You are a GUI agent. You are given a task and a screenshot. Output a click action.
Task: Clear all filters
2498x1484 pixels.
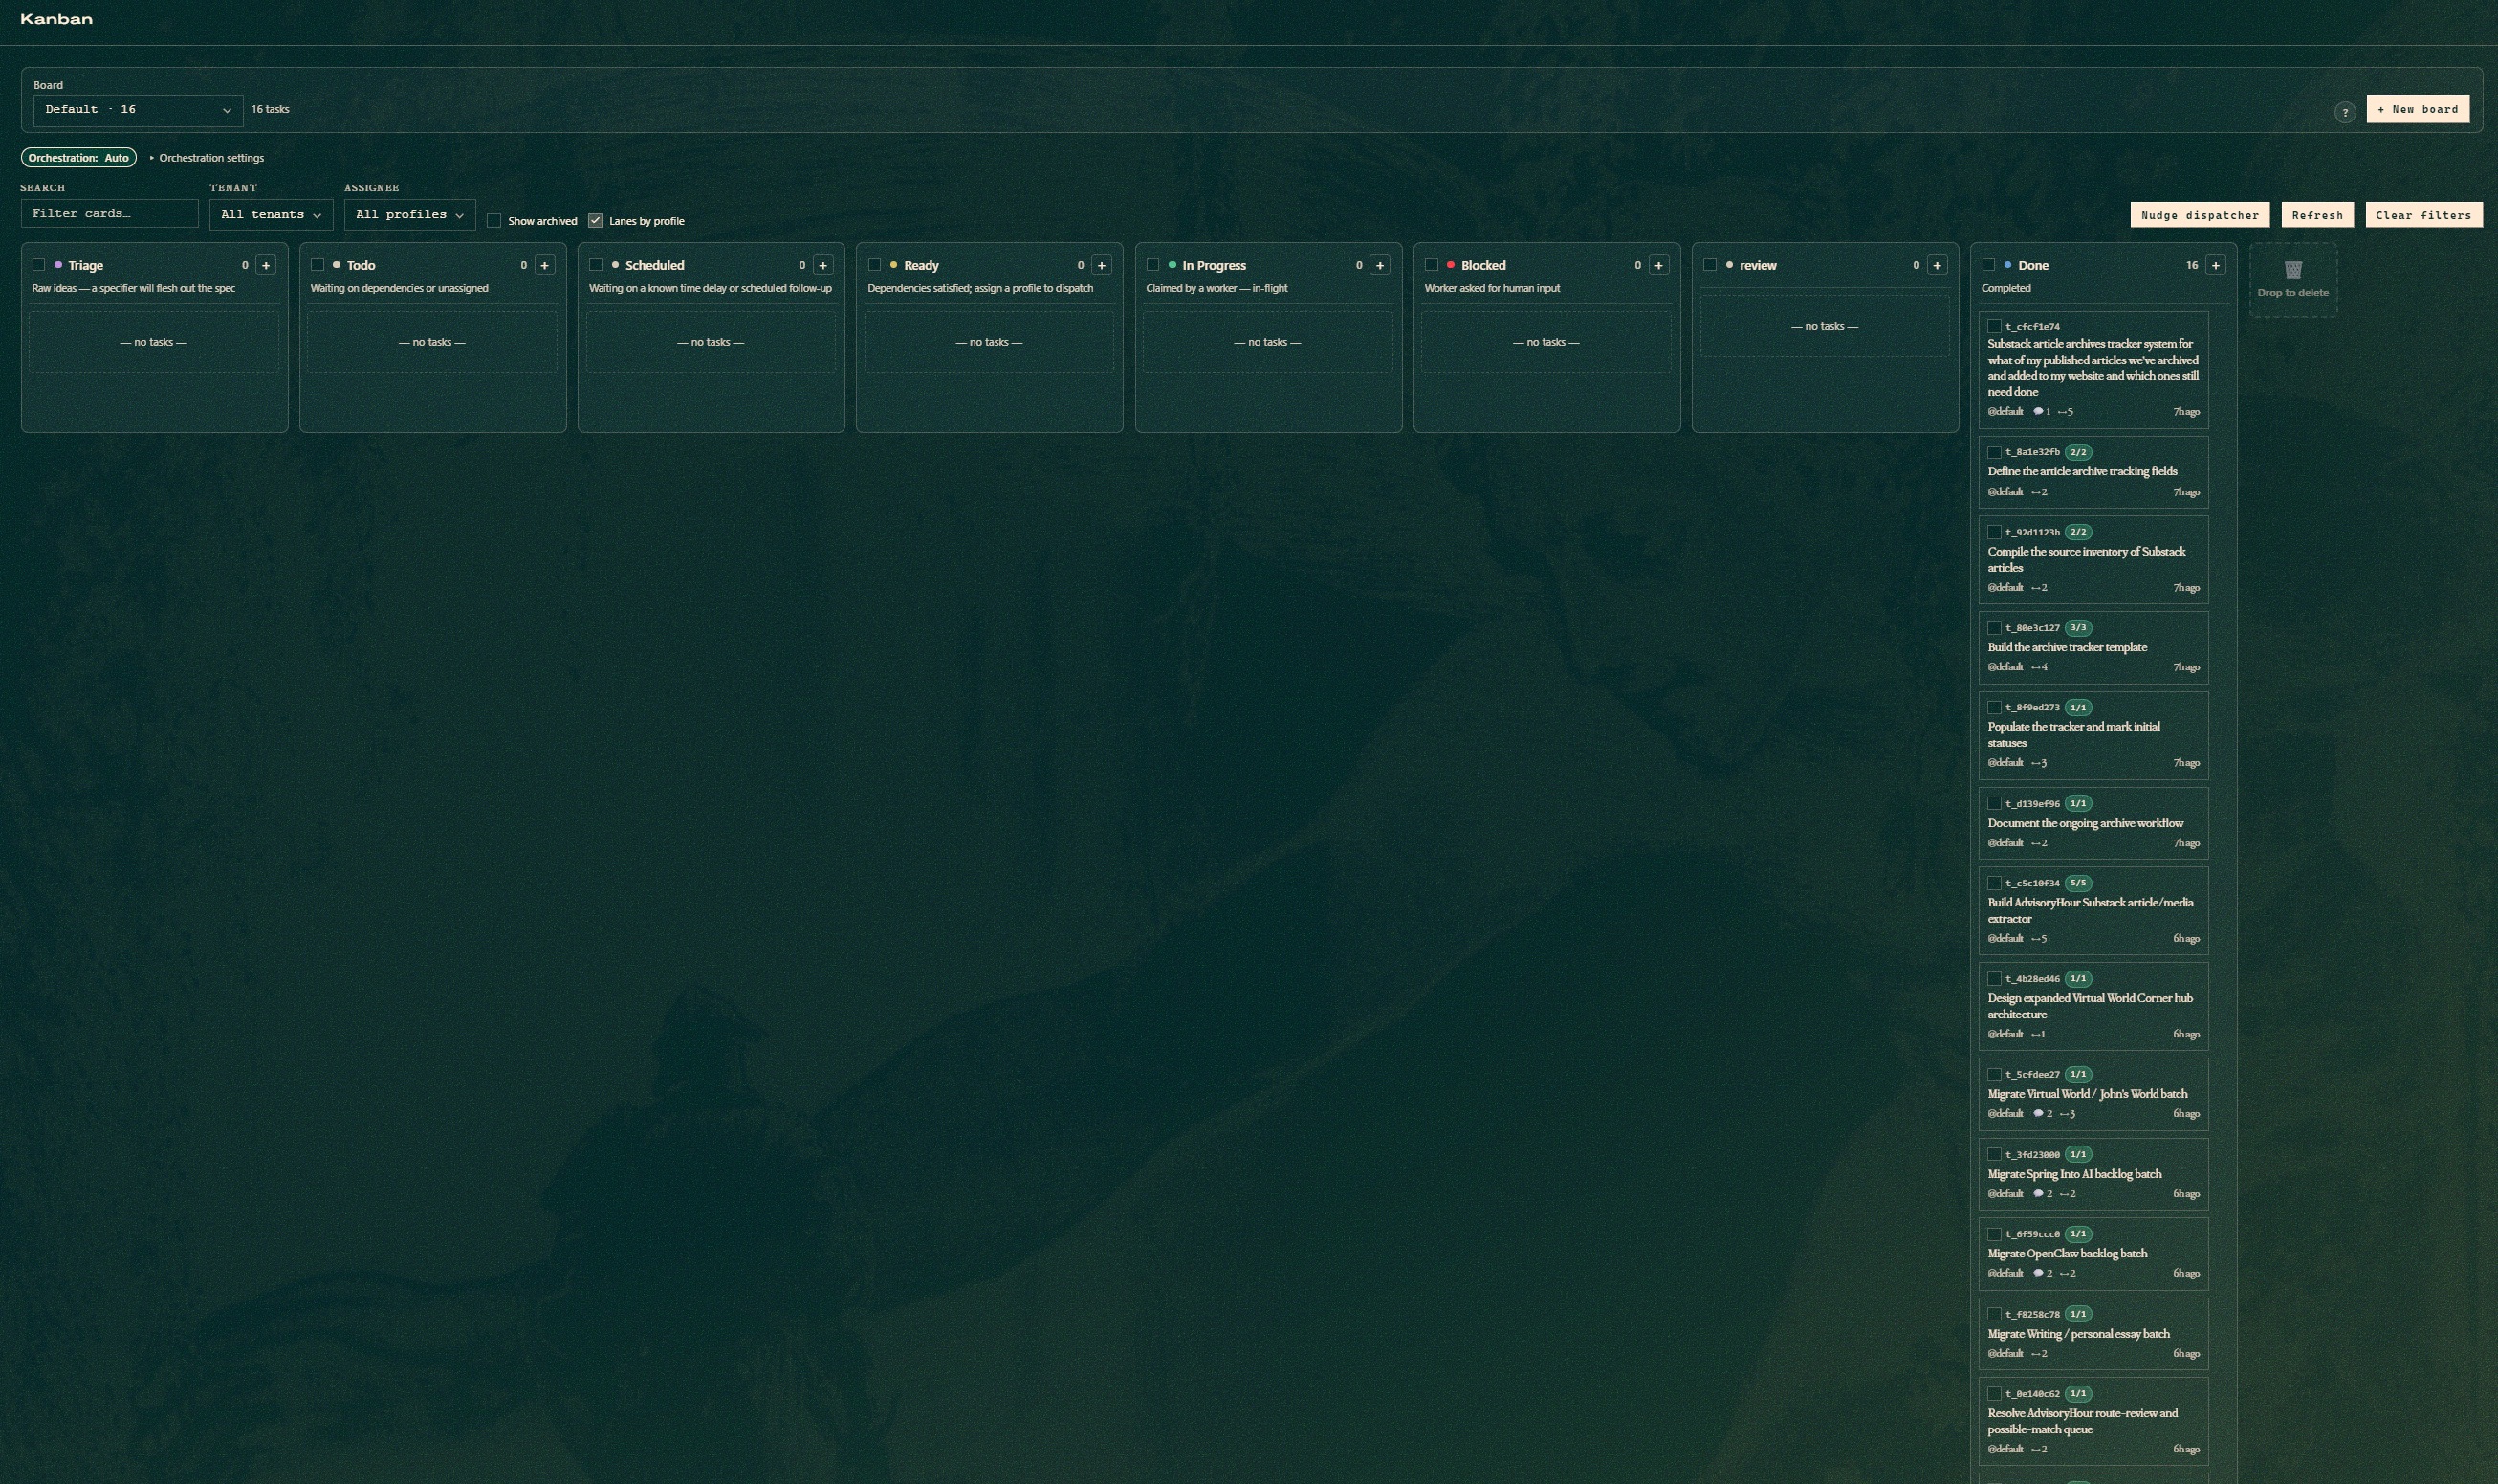pyautogui.click(x=2423, y=215)
